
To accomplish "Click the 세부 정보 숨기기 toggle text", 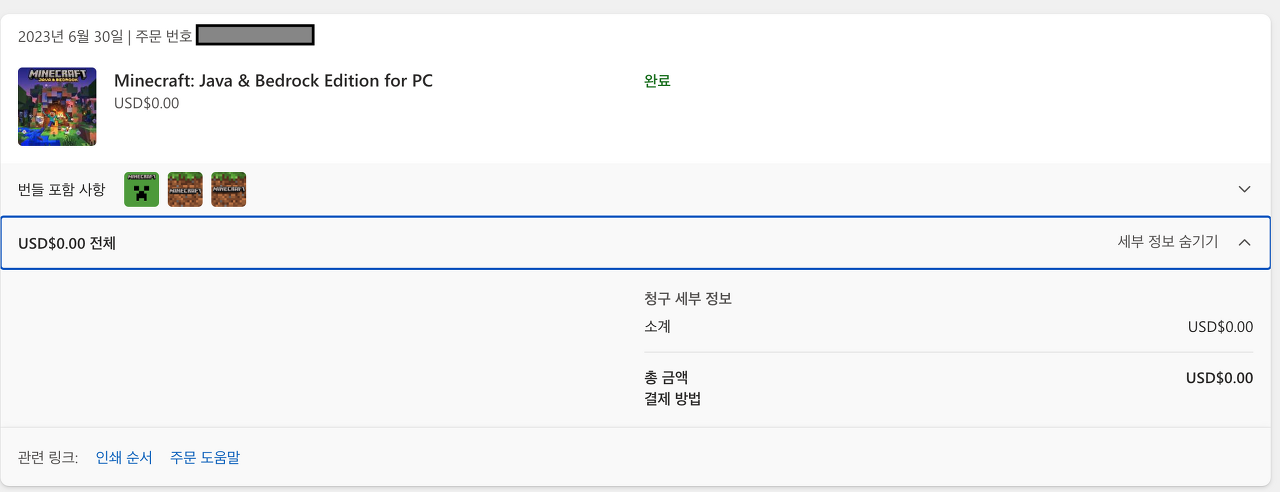I will [1167, 242].
